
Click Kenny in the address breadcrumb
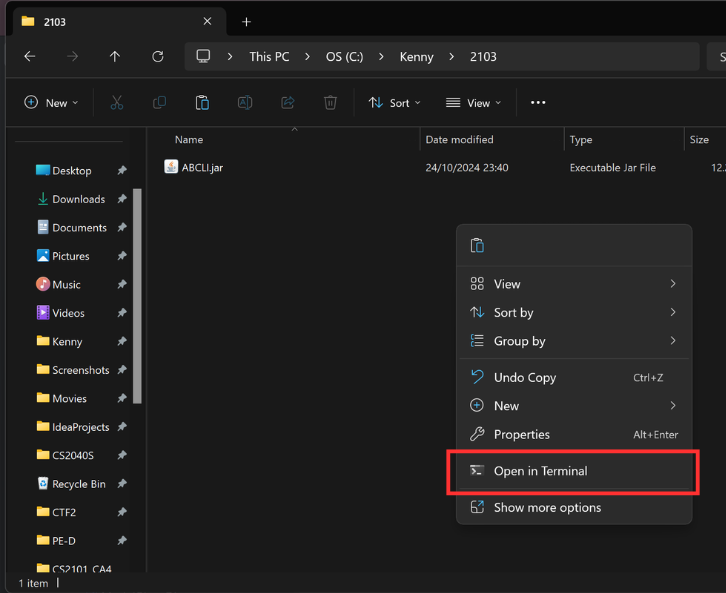(x=416, y=57)
